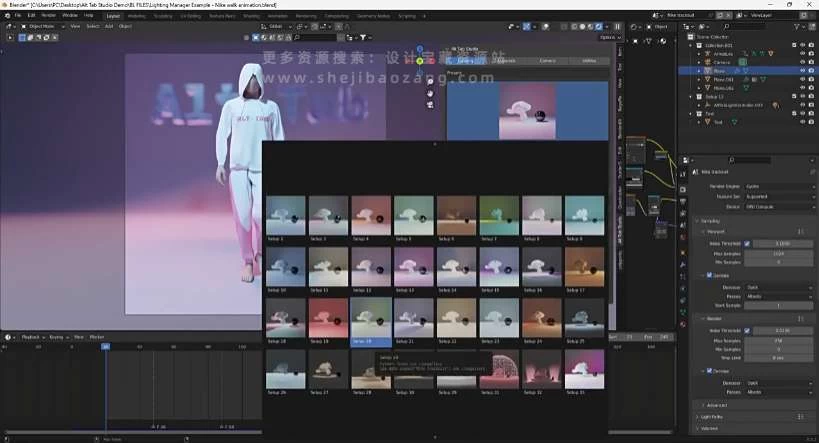Hide the Camera object in the outliner

click(801, 62)
